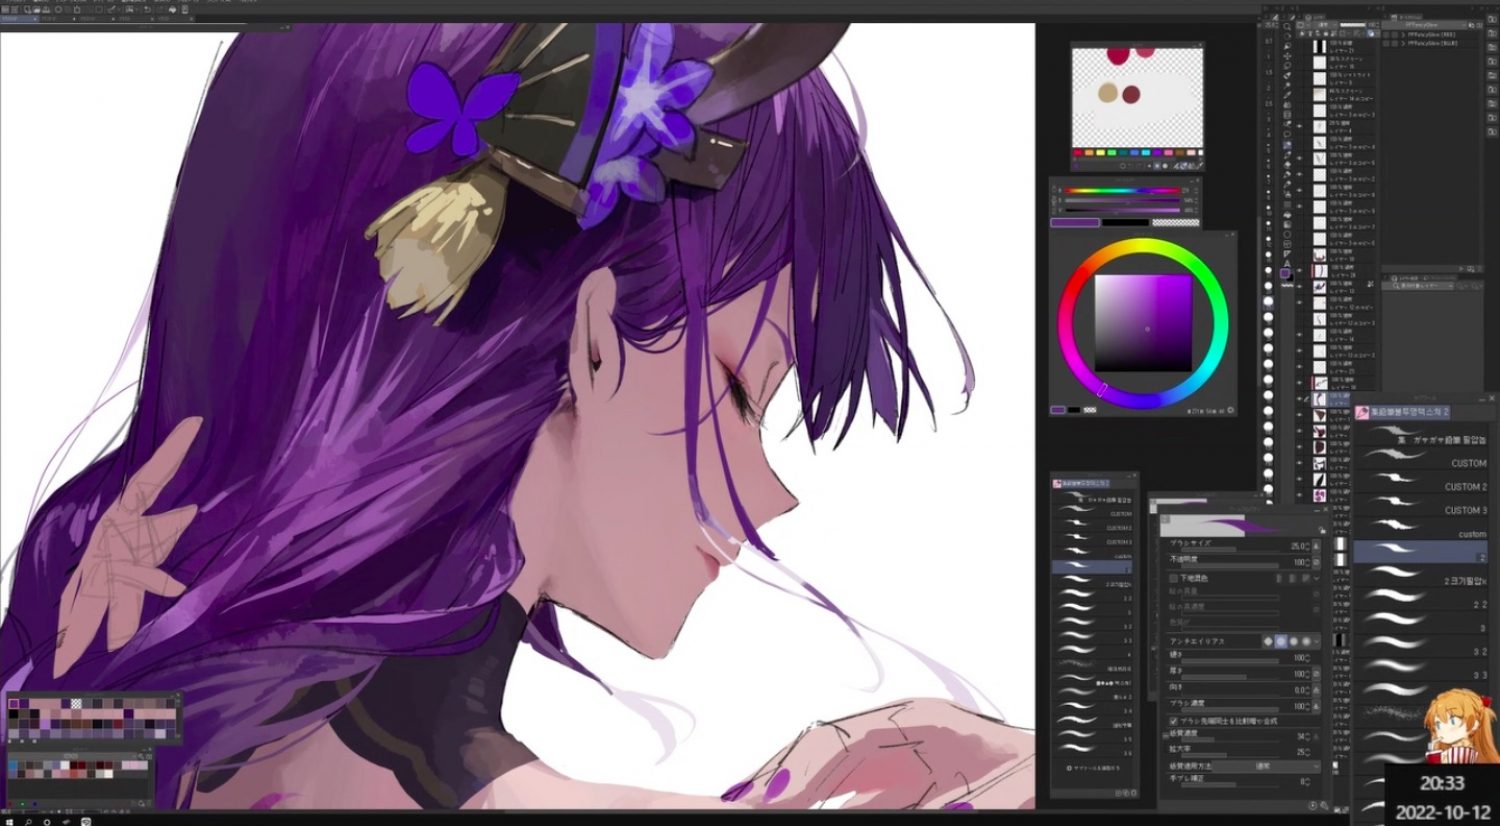Click the Tool Property panel title tab
This screenshot has height=826, width=1500.
1245,507
